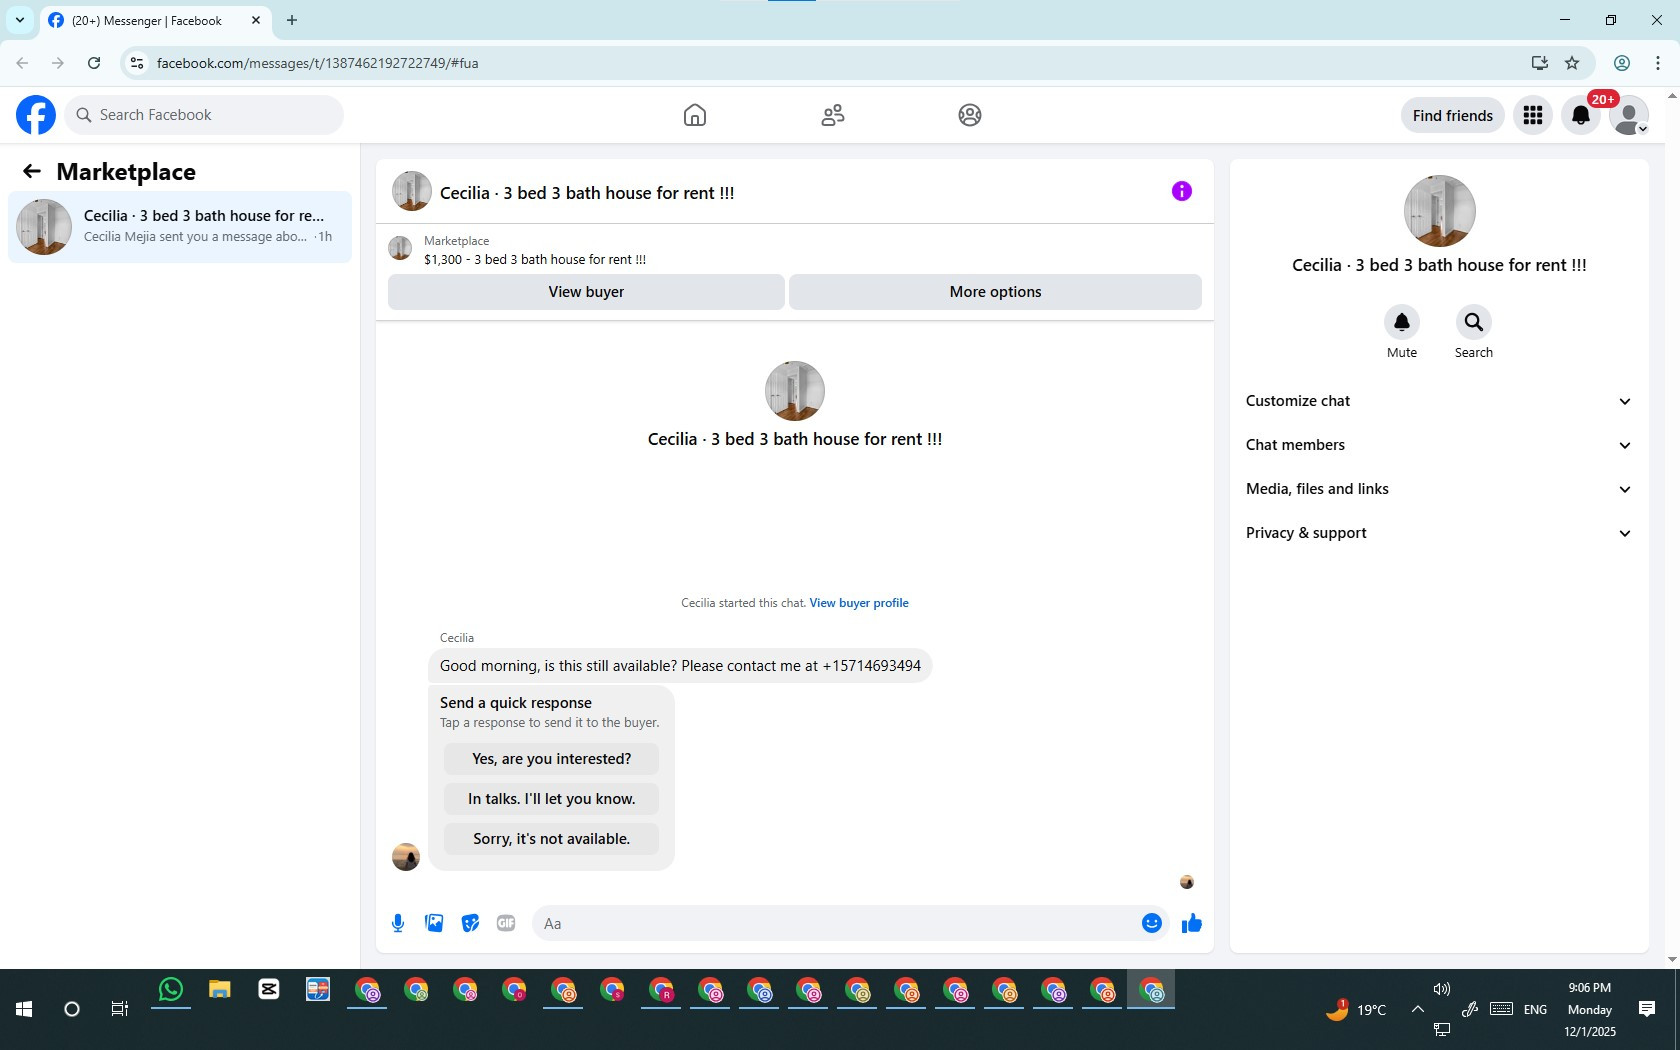
Task: Open the Windows Start menu
Action: 24,1009
